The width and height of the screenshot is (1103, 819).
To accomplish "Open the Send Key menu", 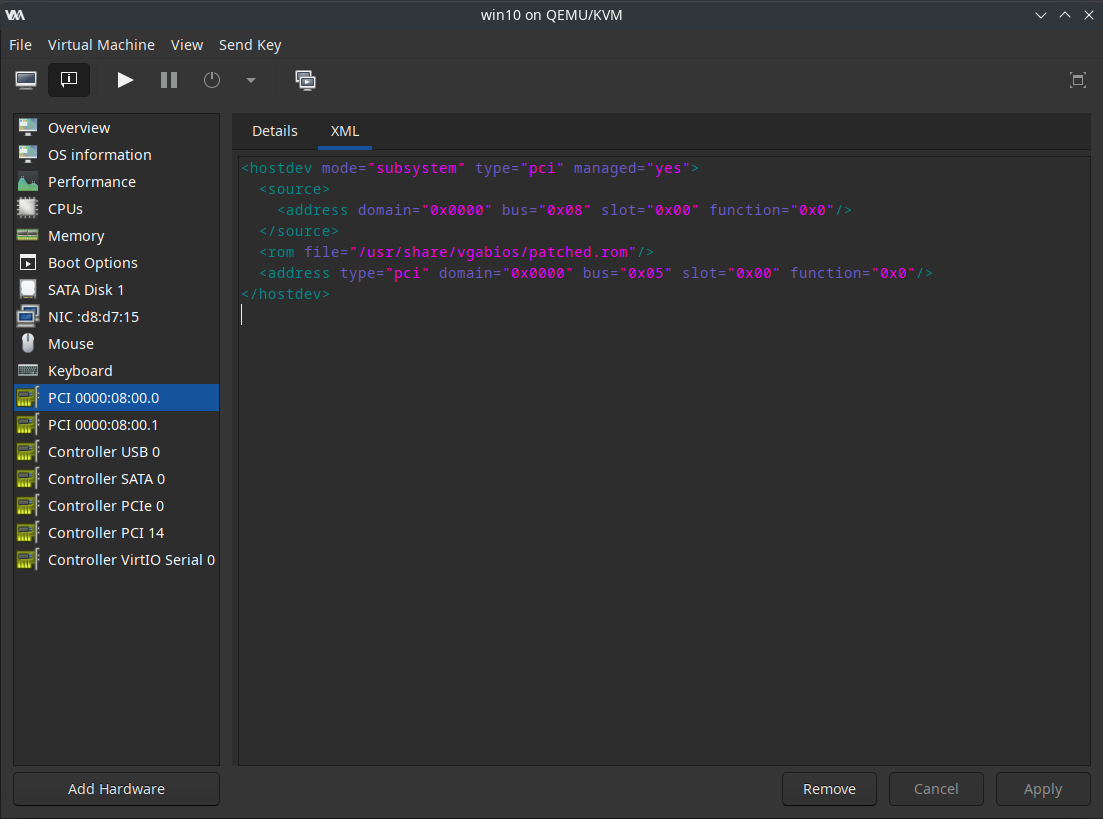I will point(250,45).
